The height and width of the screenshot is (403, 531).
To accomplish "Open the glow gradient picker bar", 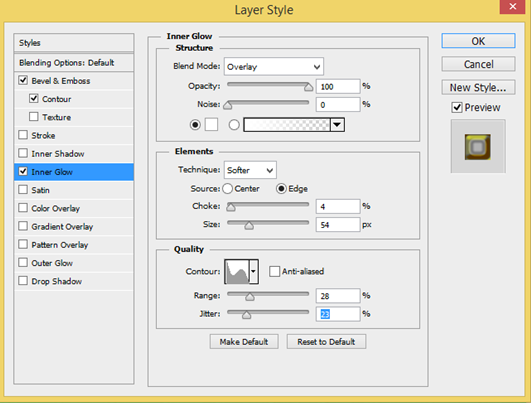I will click(286, 125).
